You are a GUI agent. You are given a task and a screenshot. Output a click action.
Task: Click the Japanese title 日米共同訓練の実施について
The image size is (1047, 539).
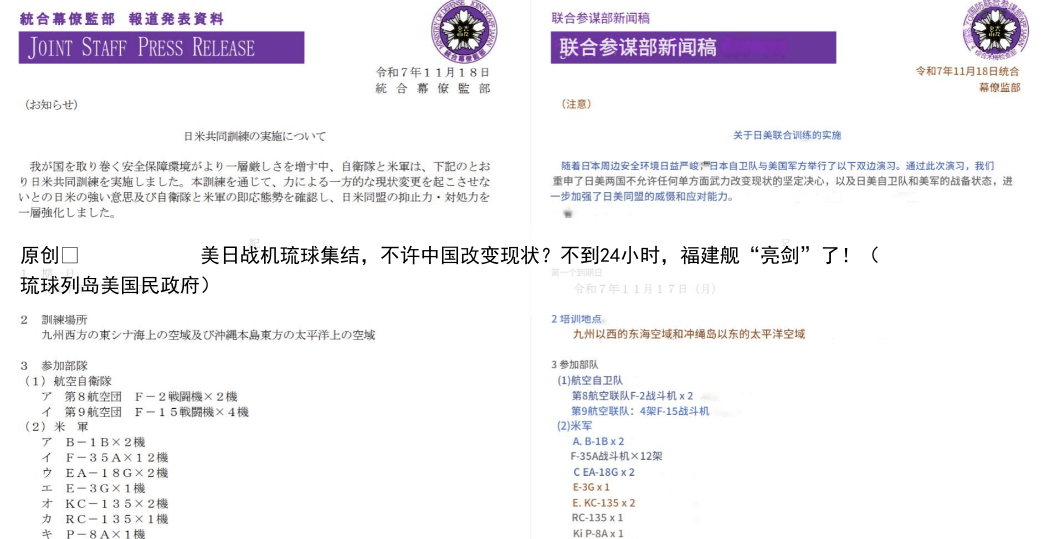coord(254,136)
